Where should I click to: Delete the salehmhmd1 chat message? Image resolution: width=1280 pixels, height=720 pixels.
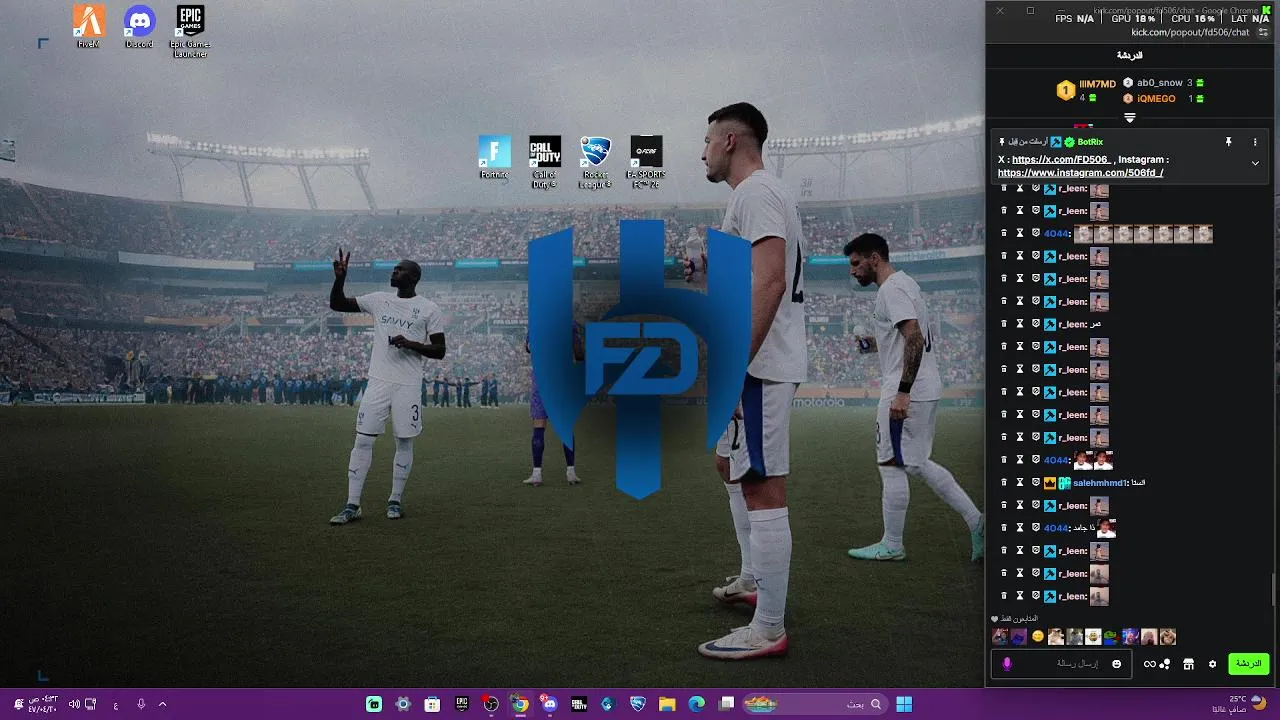(1004, 482)
